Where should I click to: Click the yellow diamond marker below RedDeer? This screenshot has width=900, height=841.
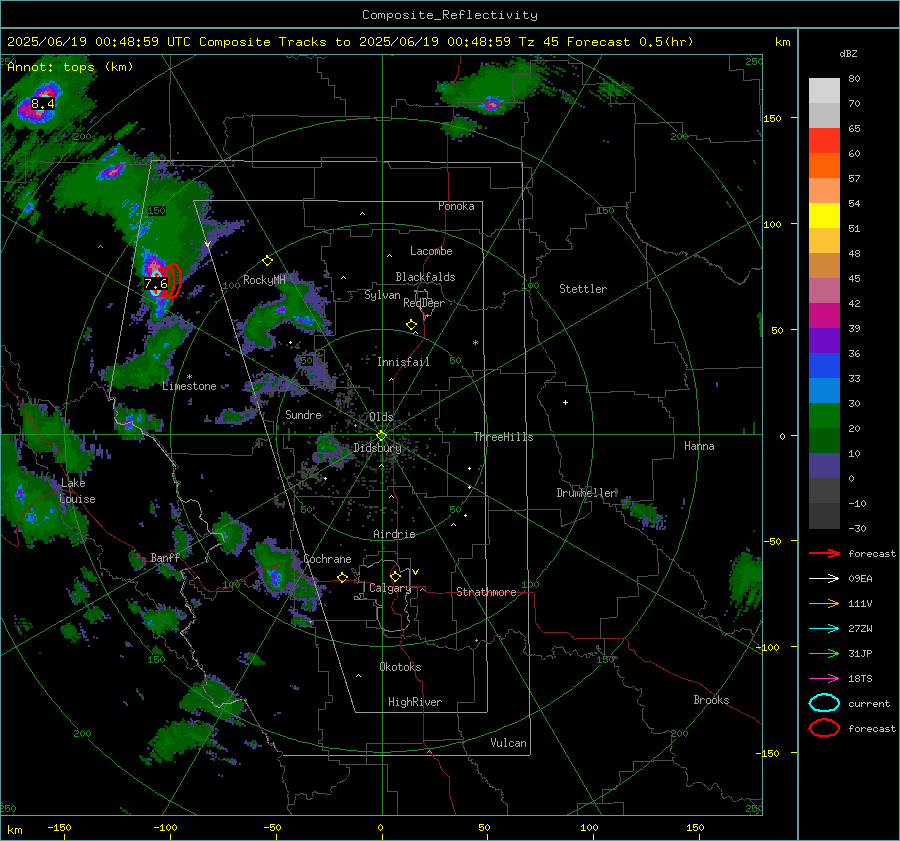point(411,325)
